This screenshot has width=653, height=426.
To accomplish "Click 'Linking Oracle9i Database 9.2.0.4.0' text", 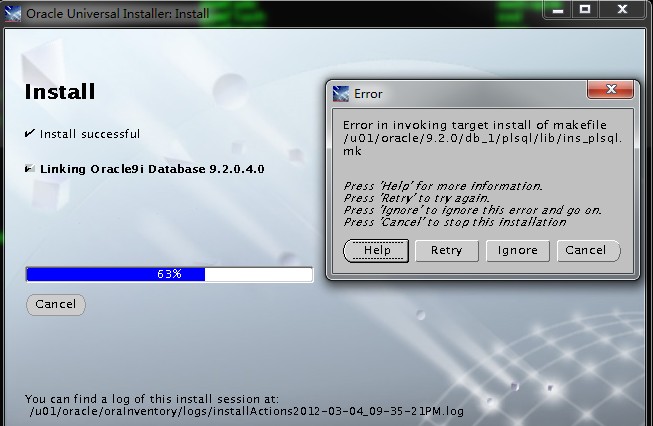I will (x=152, y=169).
